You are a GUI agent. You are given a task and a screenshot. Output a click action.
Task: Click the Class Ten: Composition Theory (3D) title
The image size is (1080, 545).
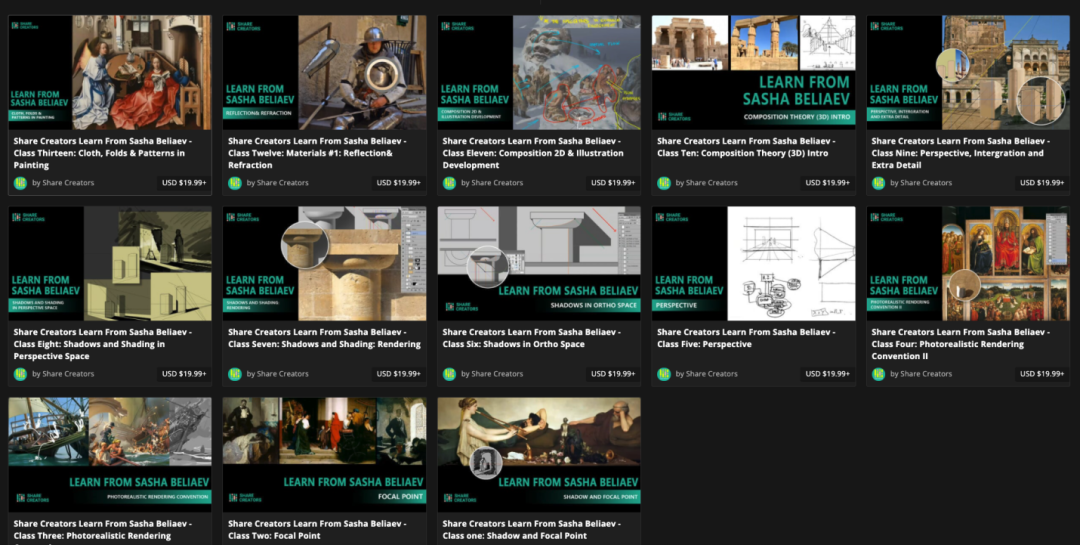pos(746,147)
